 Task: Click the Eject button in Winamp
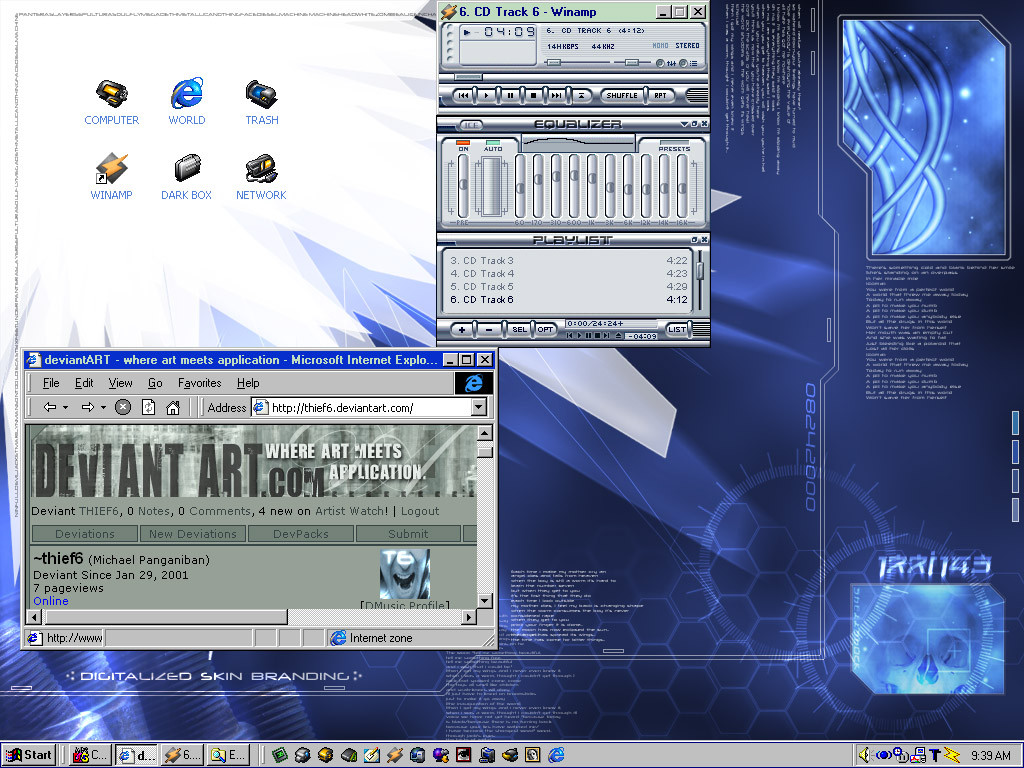coord(581,95)
